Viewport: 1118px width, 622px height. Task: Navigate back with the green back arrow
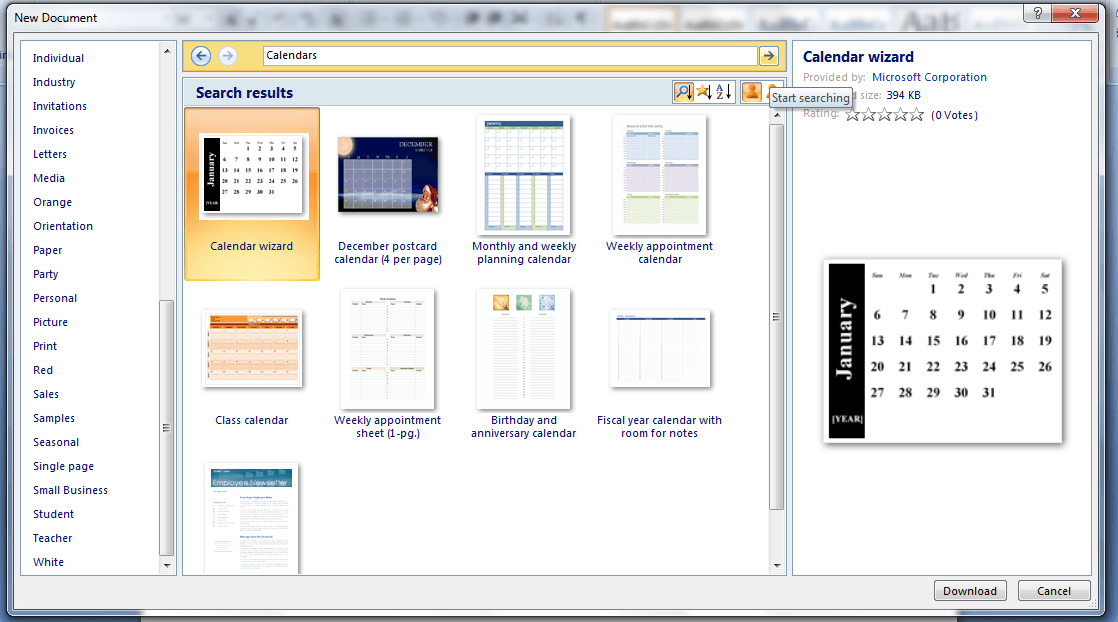pyautogui.click(x=200, y=55)
